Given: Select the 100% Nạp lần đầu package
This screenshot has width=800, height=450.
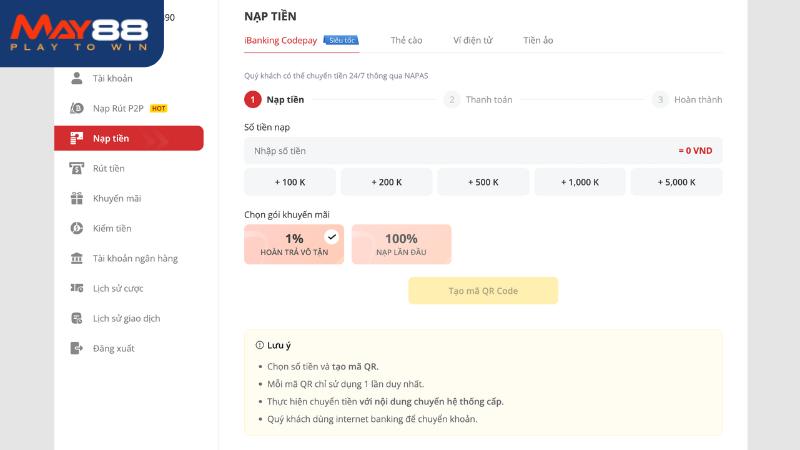Looking at the screenshot, I should (x=402, y=244).
